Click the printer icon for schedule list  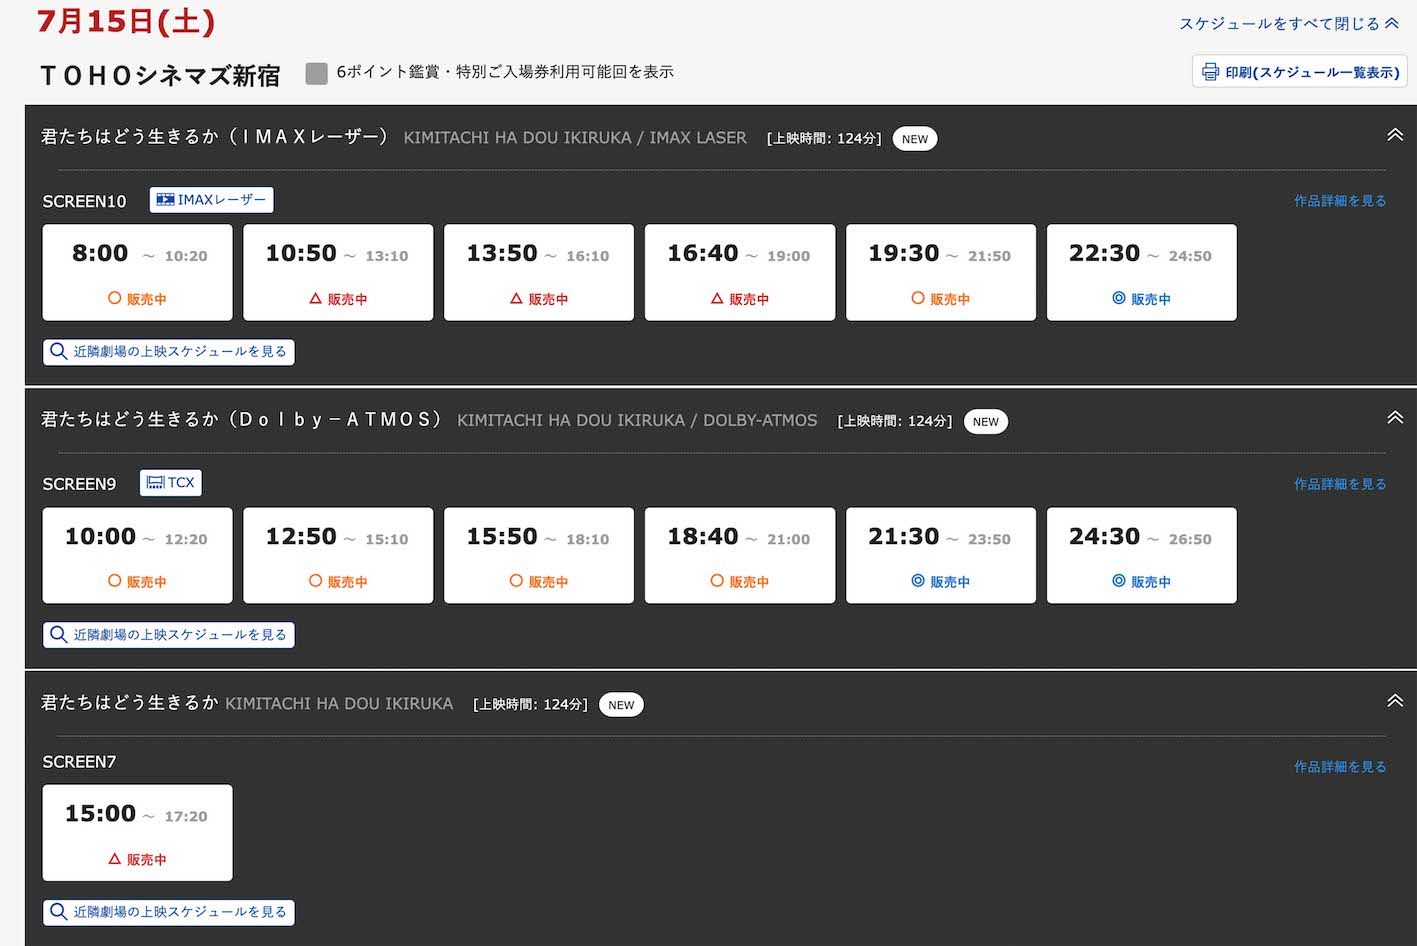click(x=1210, y=72)
